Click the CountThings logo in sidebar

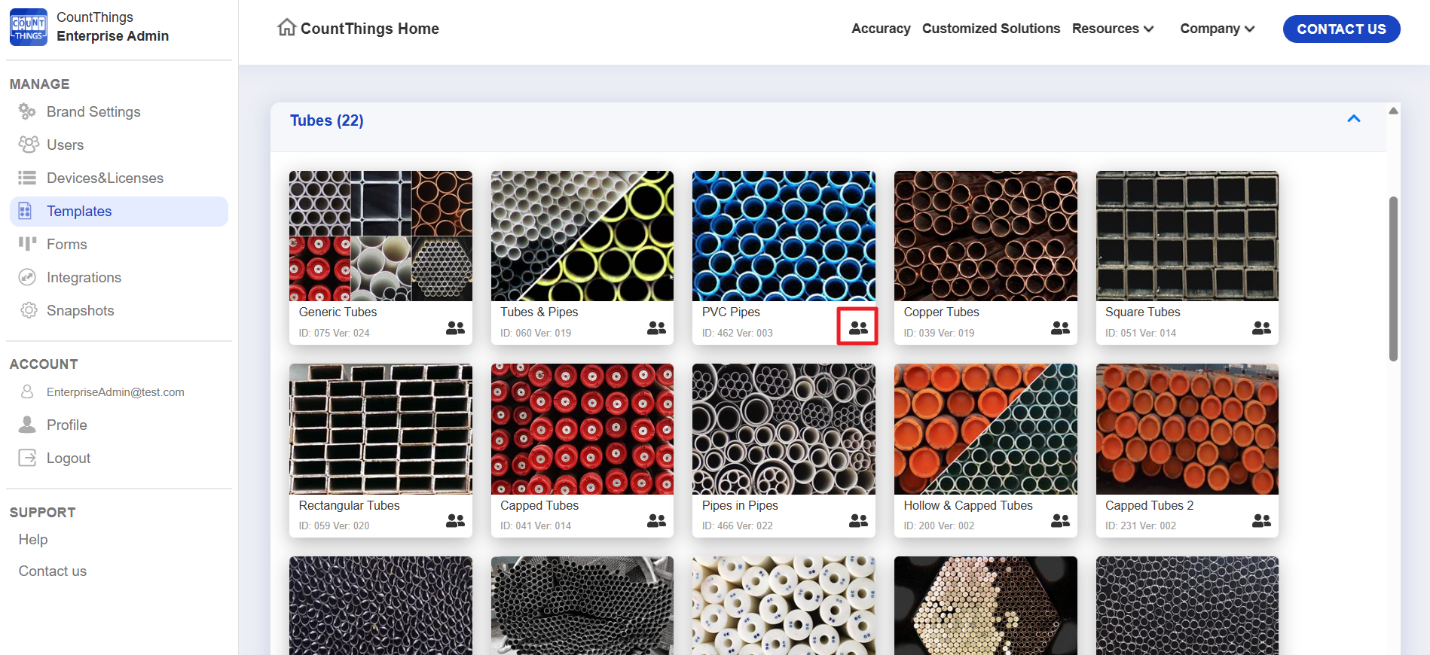29,27
